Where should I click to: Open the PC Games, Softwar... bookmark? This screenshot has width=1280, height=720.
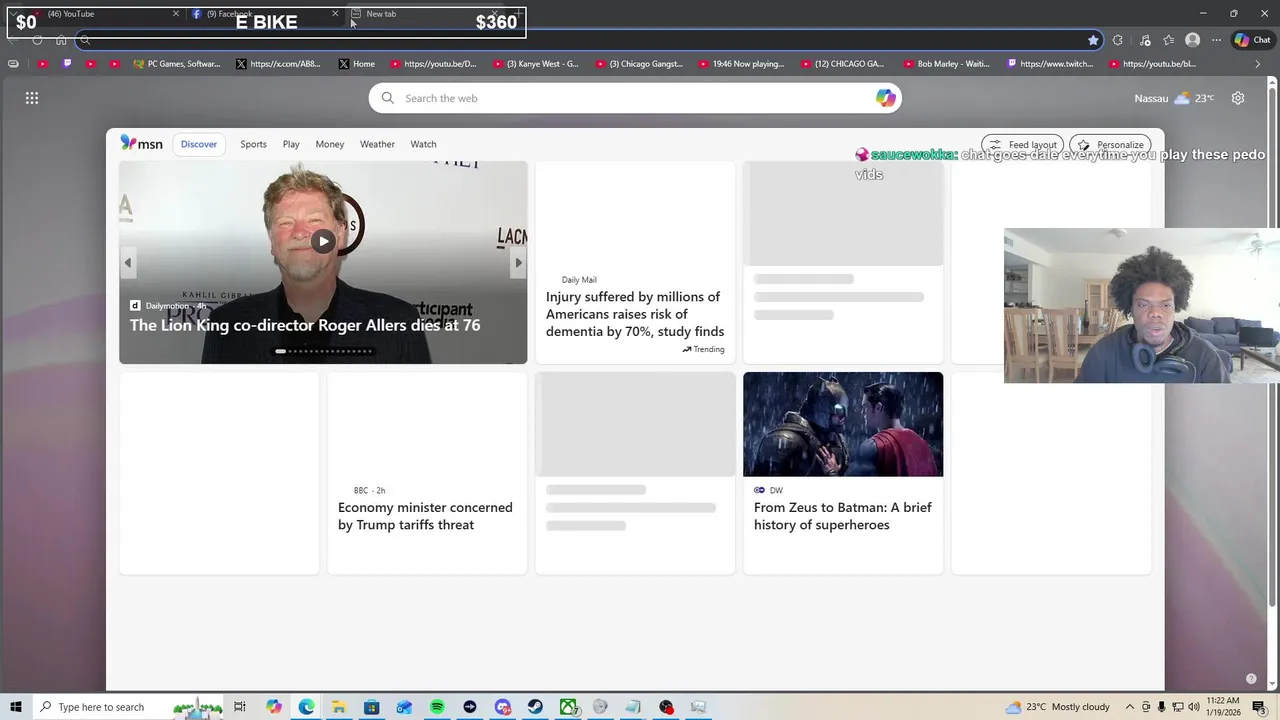tap(175, 64)
